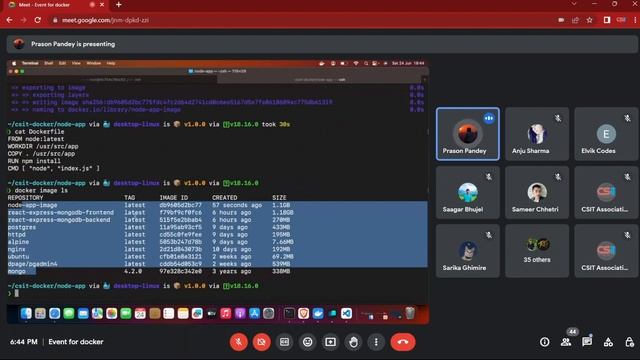Screen dimensions: 640x360
Task: Open View menu in shared Mac screen
Action: [76, 63]
